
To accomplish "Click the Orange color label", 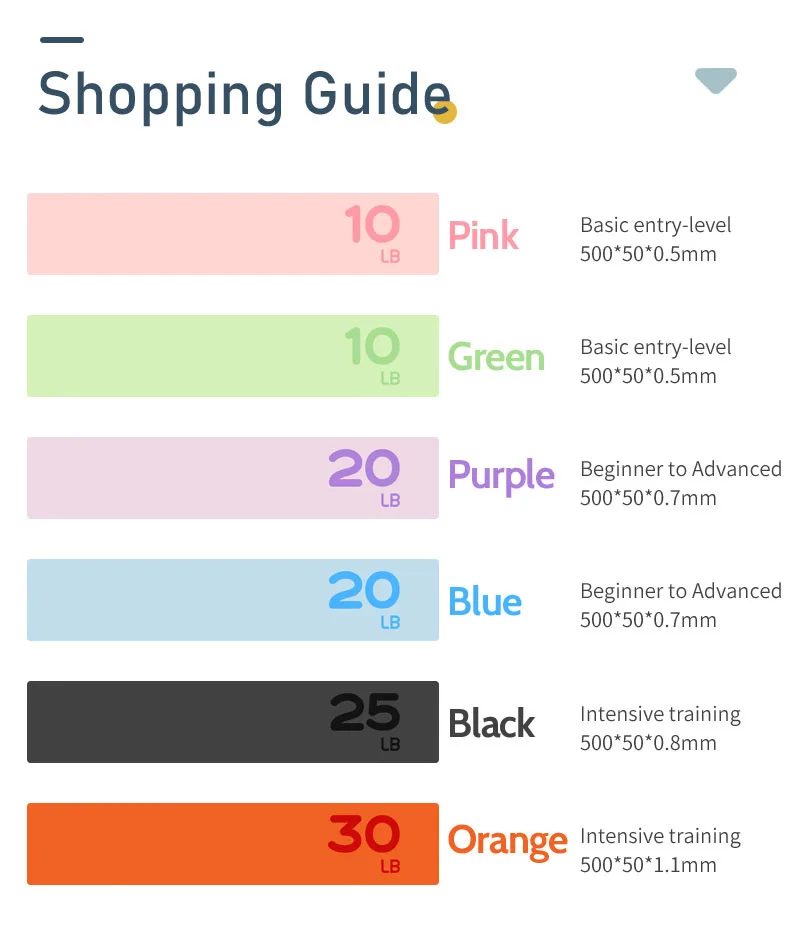I will [507, 840].
